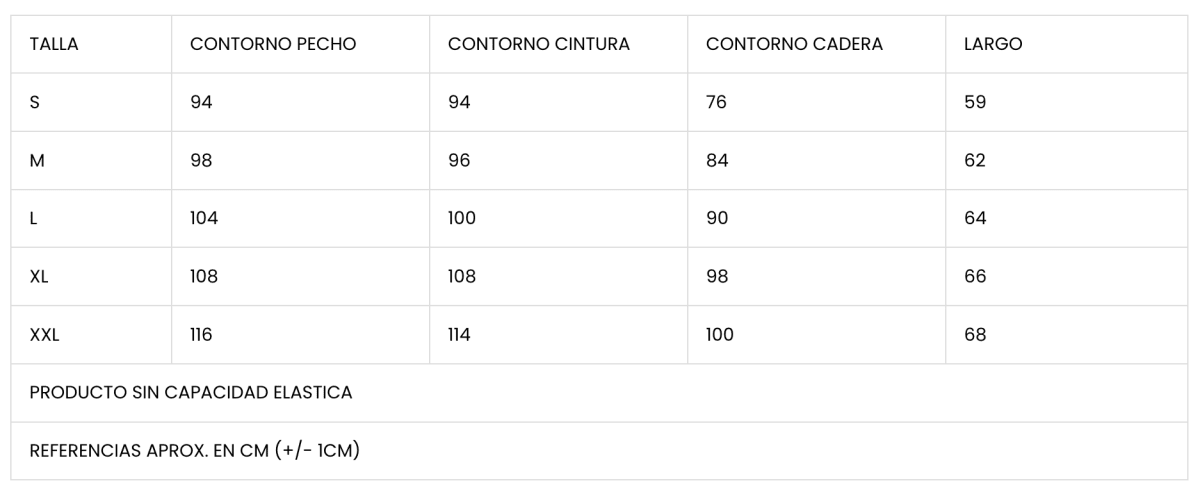Click the size M row label

coord(37,160)
